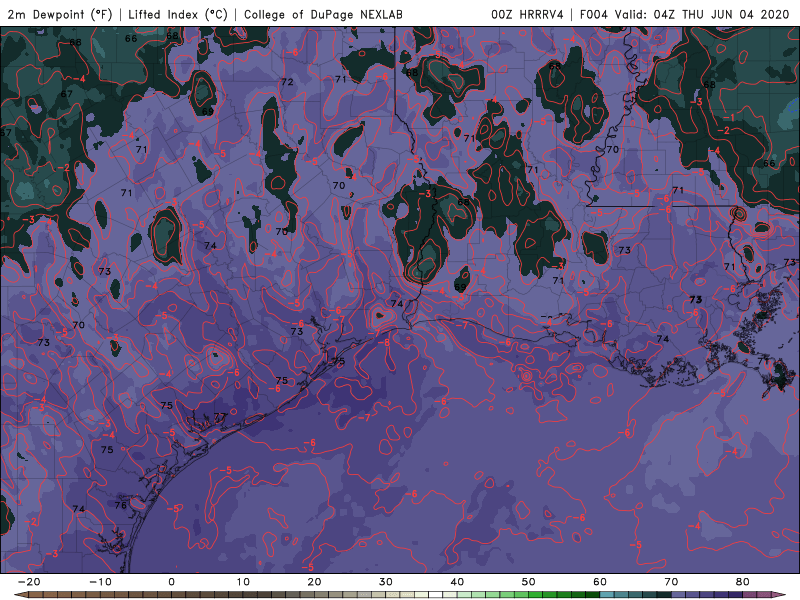Click the left arrow end of the color bar

click(x=21, y=595)
